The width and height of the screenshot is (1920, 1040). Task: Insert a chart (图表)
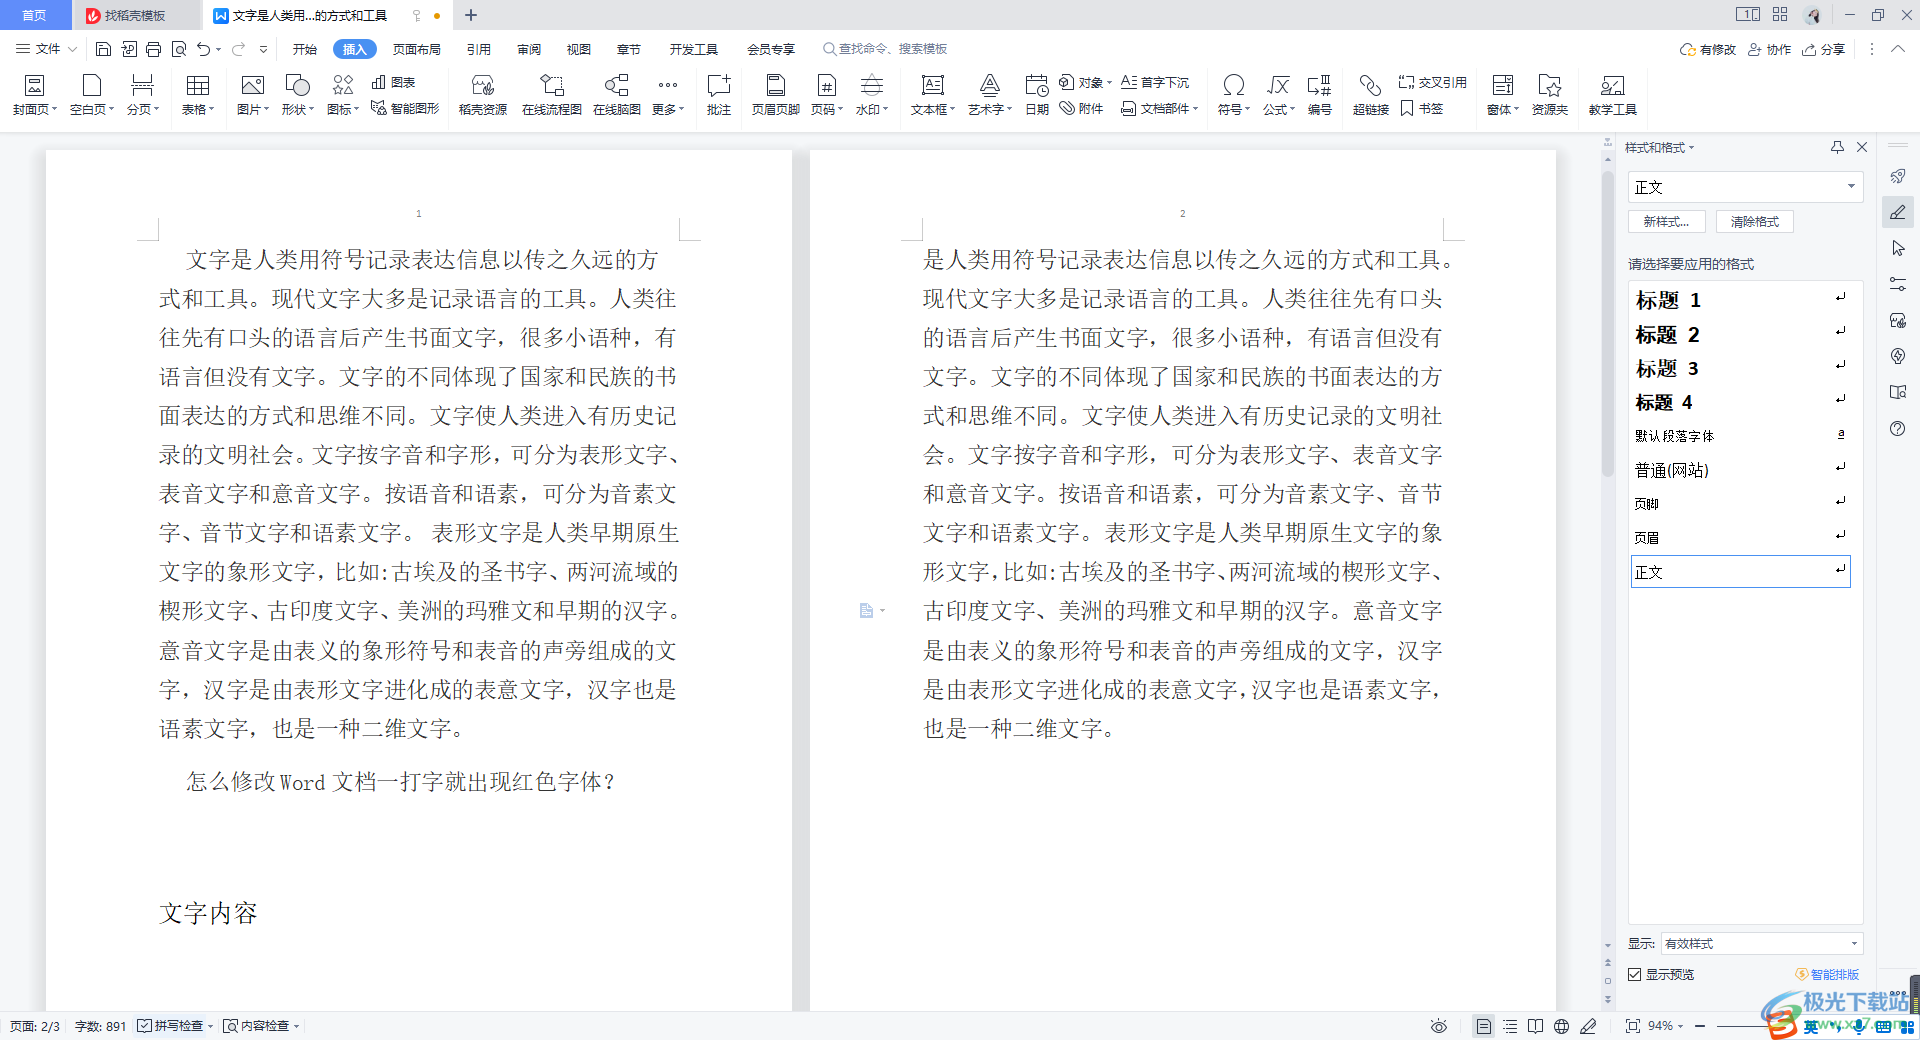pyautogui.click(x=393, y=82)
